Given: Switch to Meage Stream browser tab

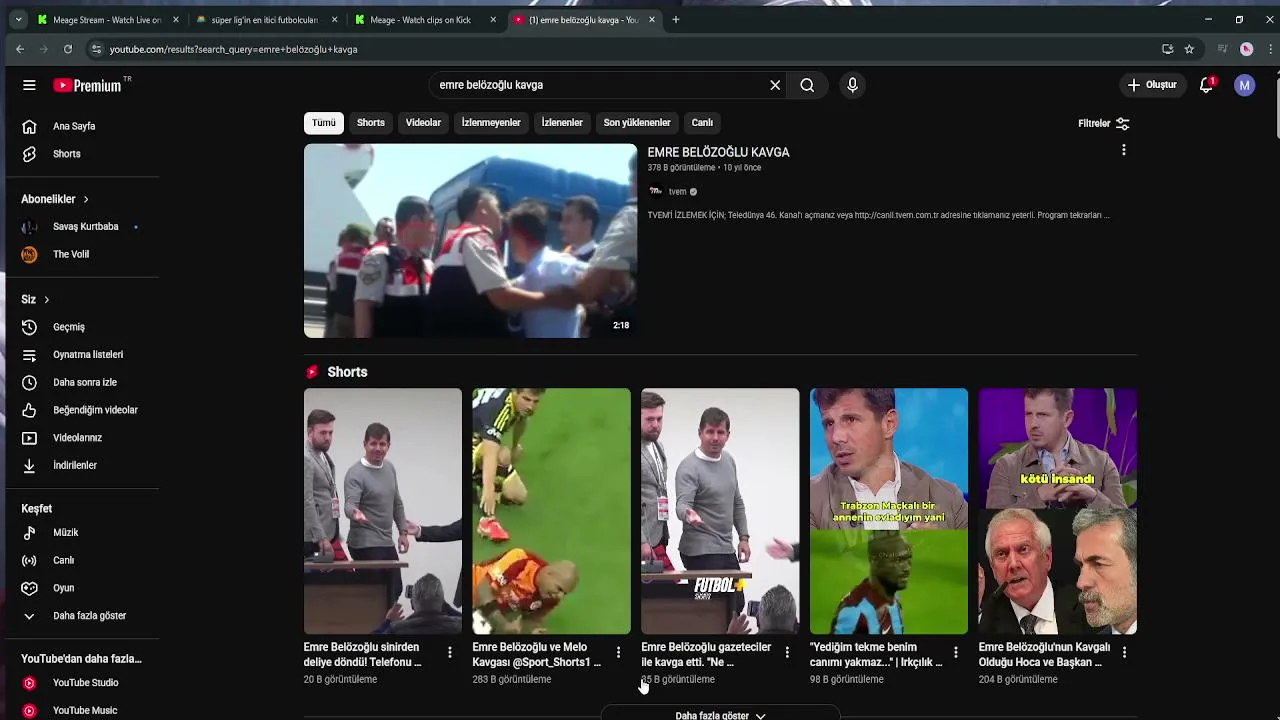Looking at the screenshot, I should 107,20.
